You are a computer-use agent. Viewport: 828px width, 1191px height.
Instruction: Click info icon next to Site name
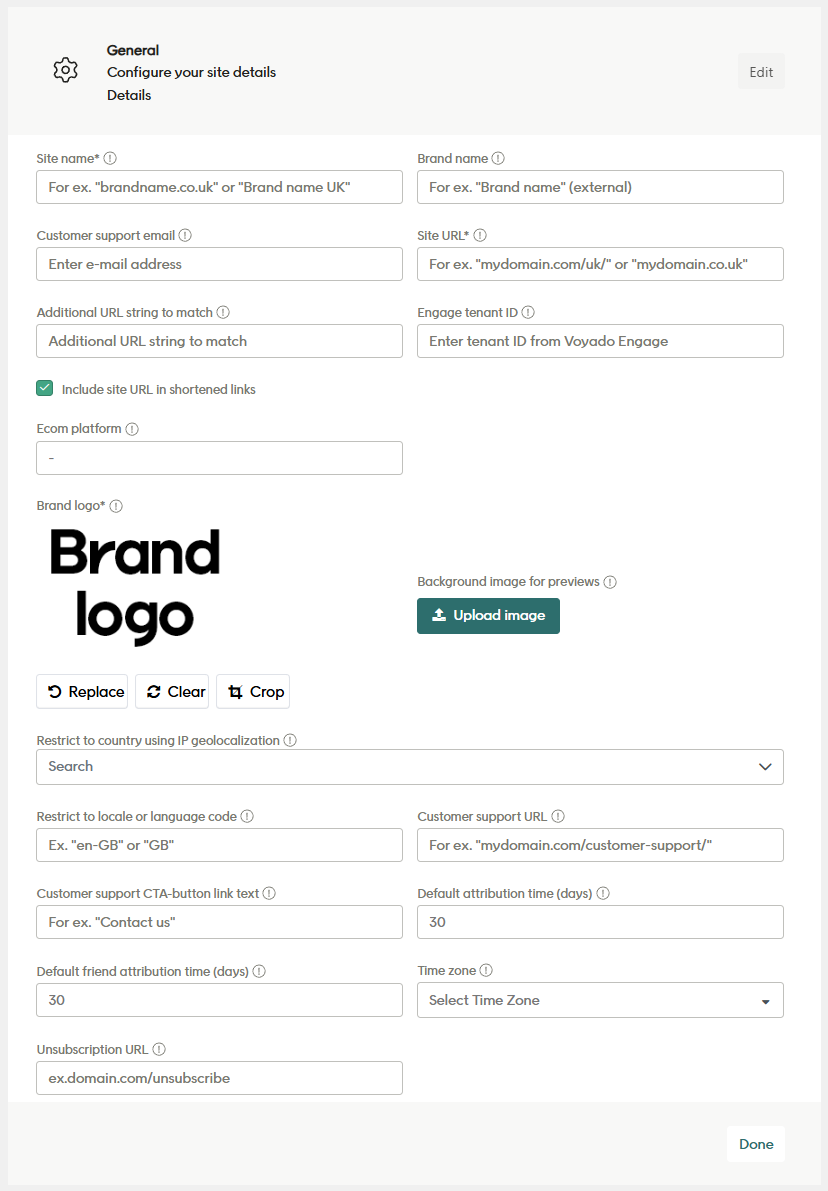[x=110, y=158]
